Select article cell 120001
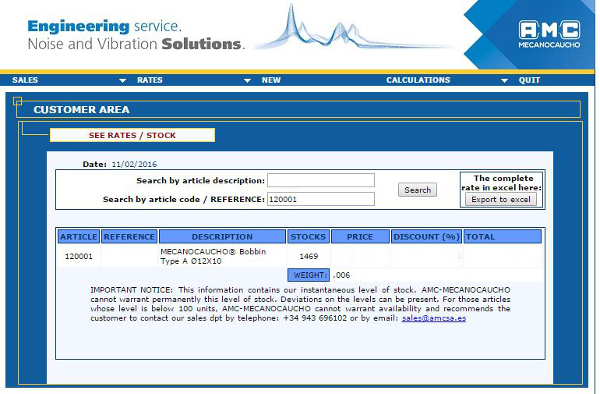This screenshot has height=394, width=600. pos(79,256)
